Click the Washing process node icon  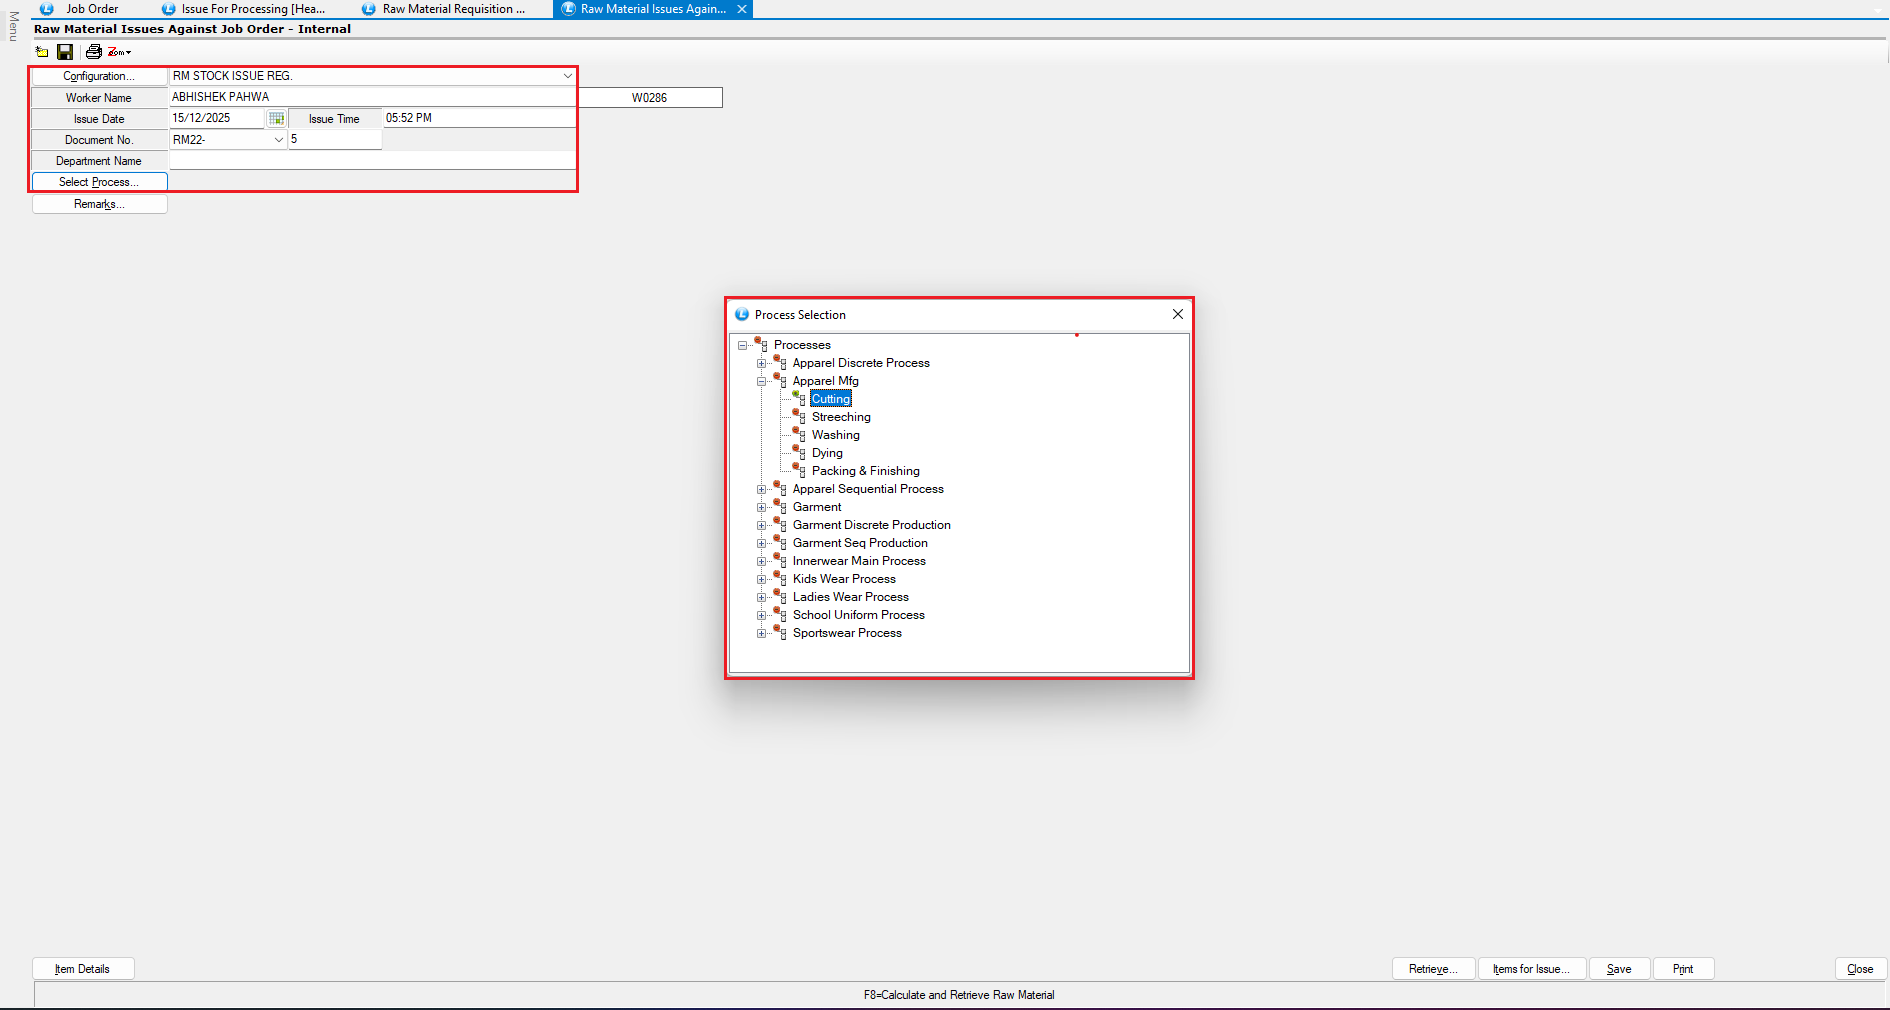coord(798,434)
